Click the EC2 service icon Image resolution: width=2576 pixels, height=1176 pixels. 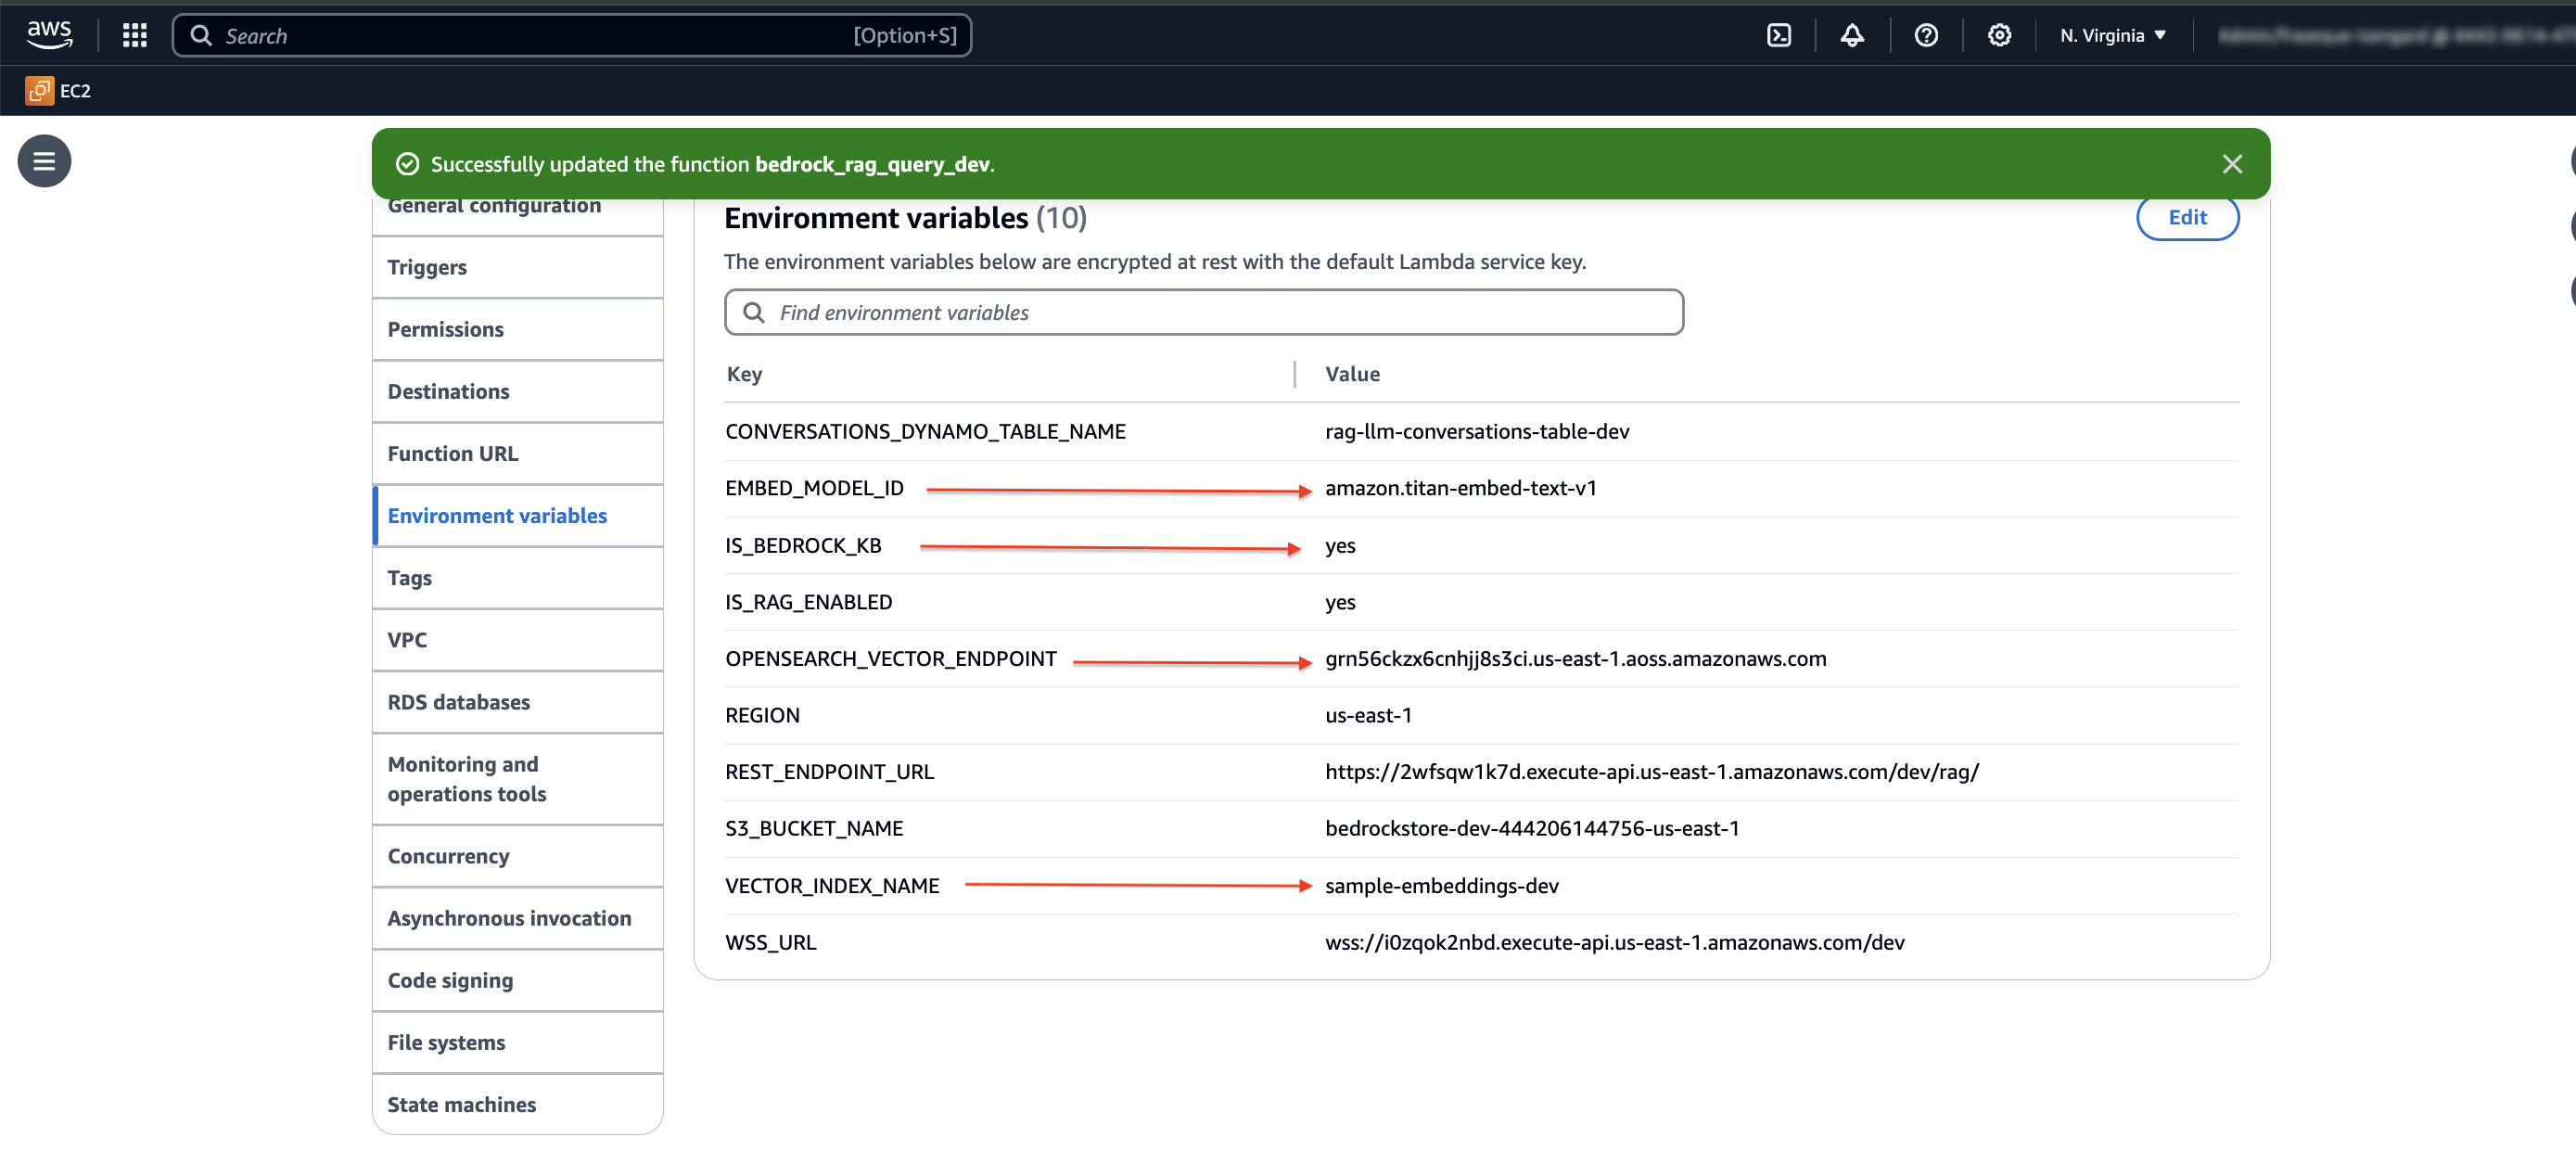[x=36, y=90]
